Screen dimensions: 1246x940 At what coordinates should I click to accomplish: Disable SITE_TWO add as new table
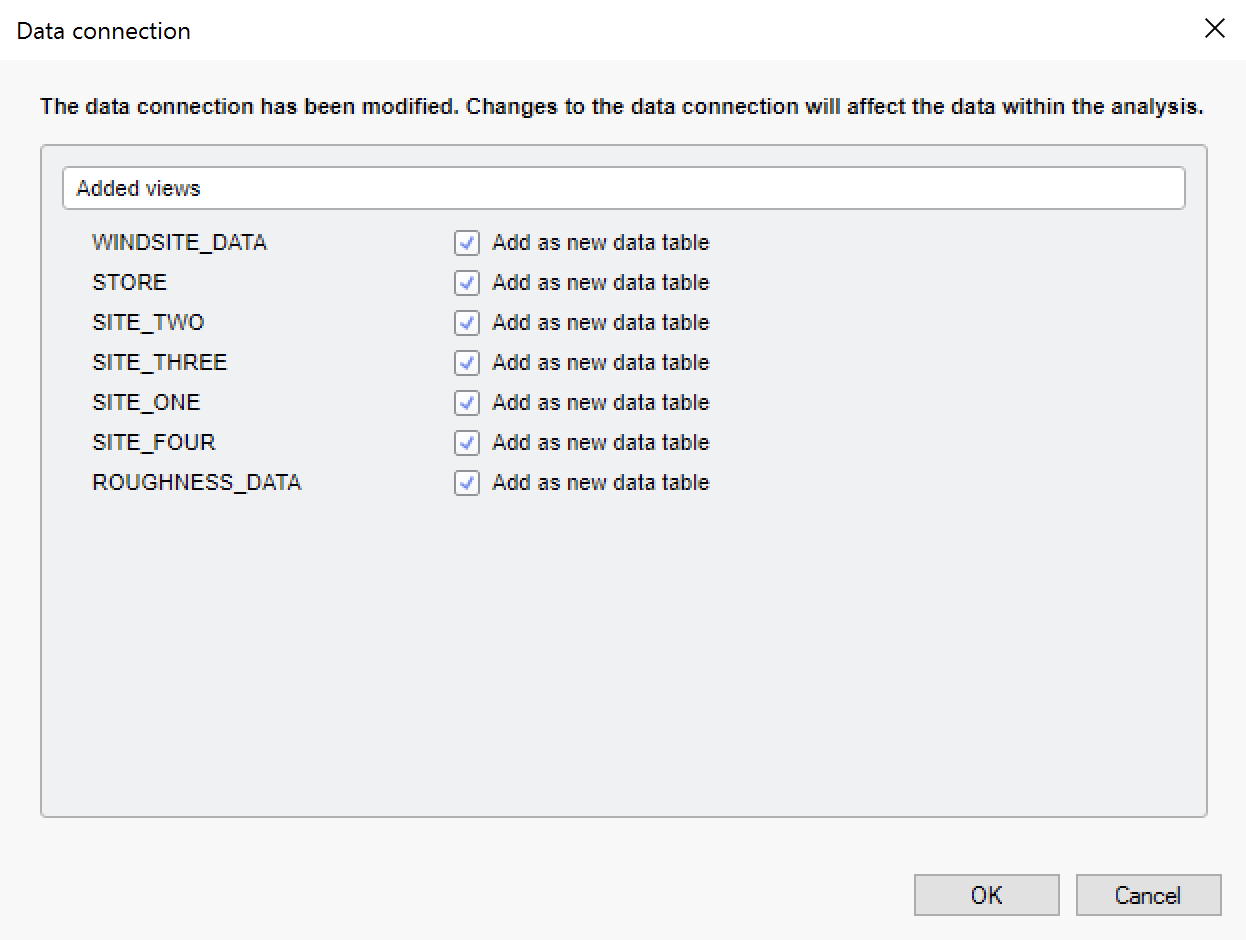pos(467,323)
